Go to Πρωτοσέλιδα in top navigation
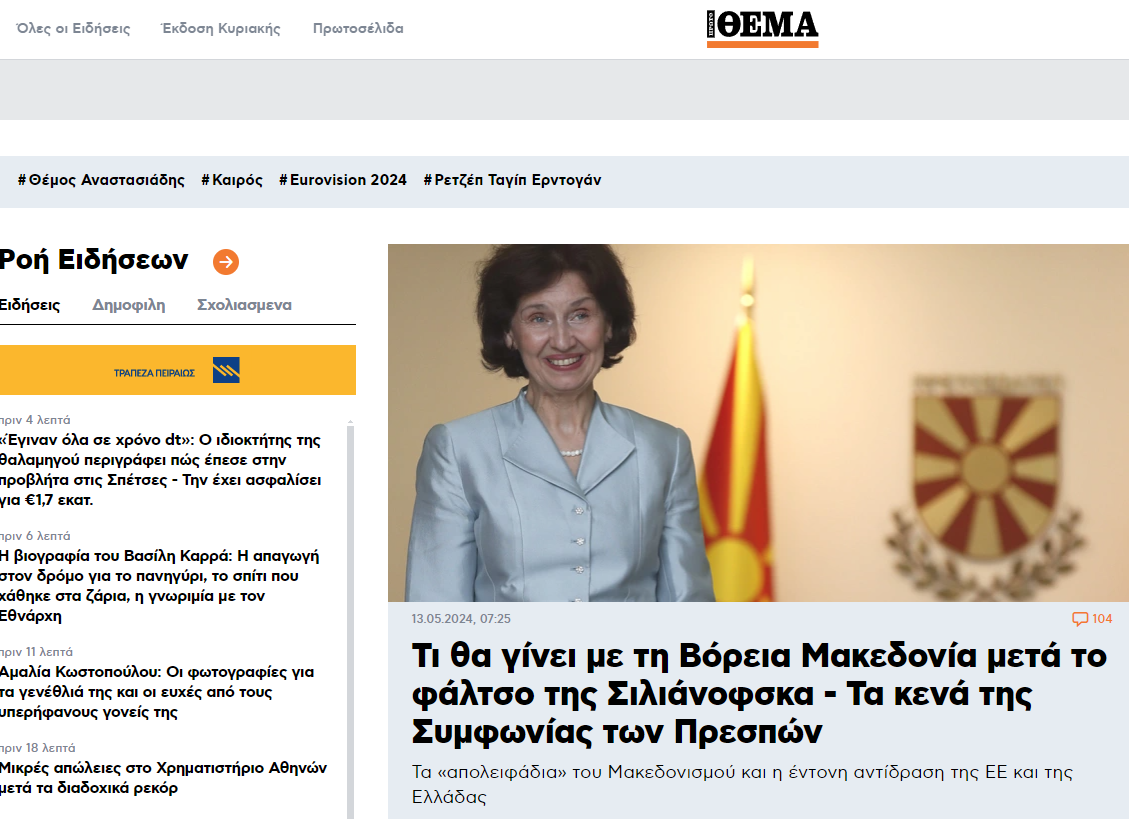This screenshot has height=819, width=1129. click(358, 29)
